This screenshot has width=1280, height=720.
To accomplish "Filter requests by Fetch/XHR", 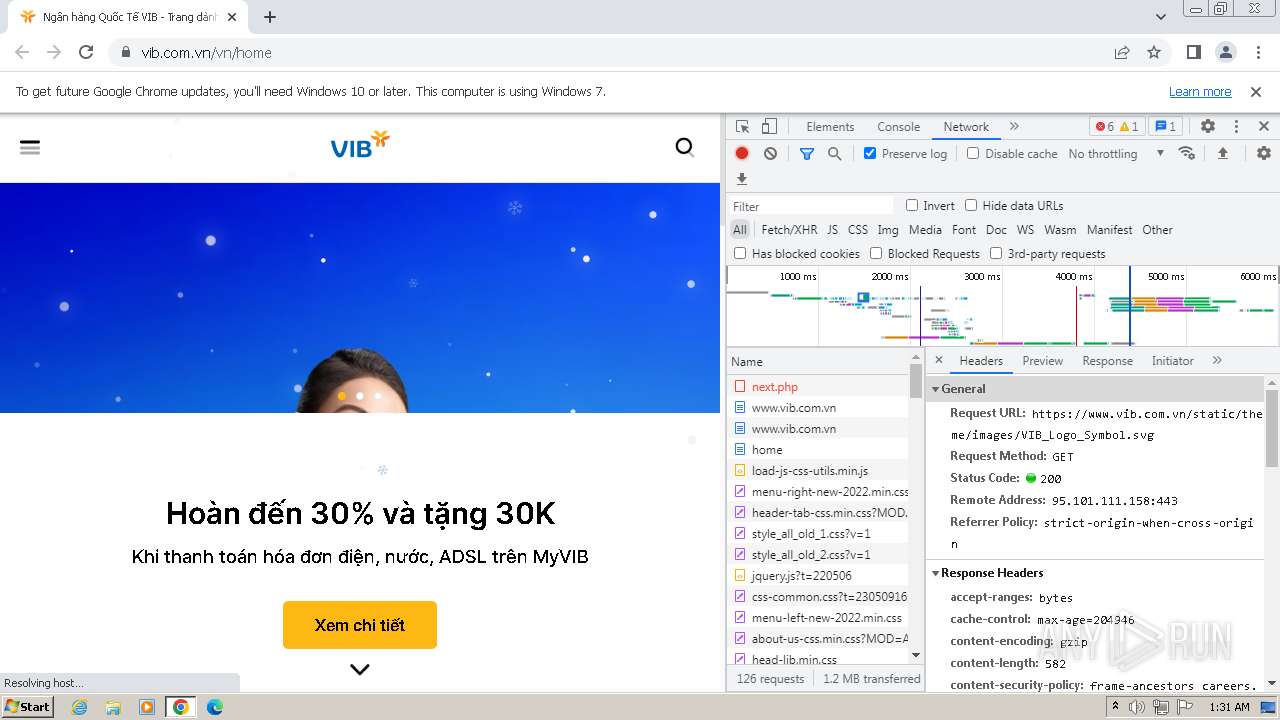I will point(789,230).
